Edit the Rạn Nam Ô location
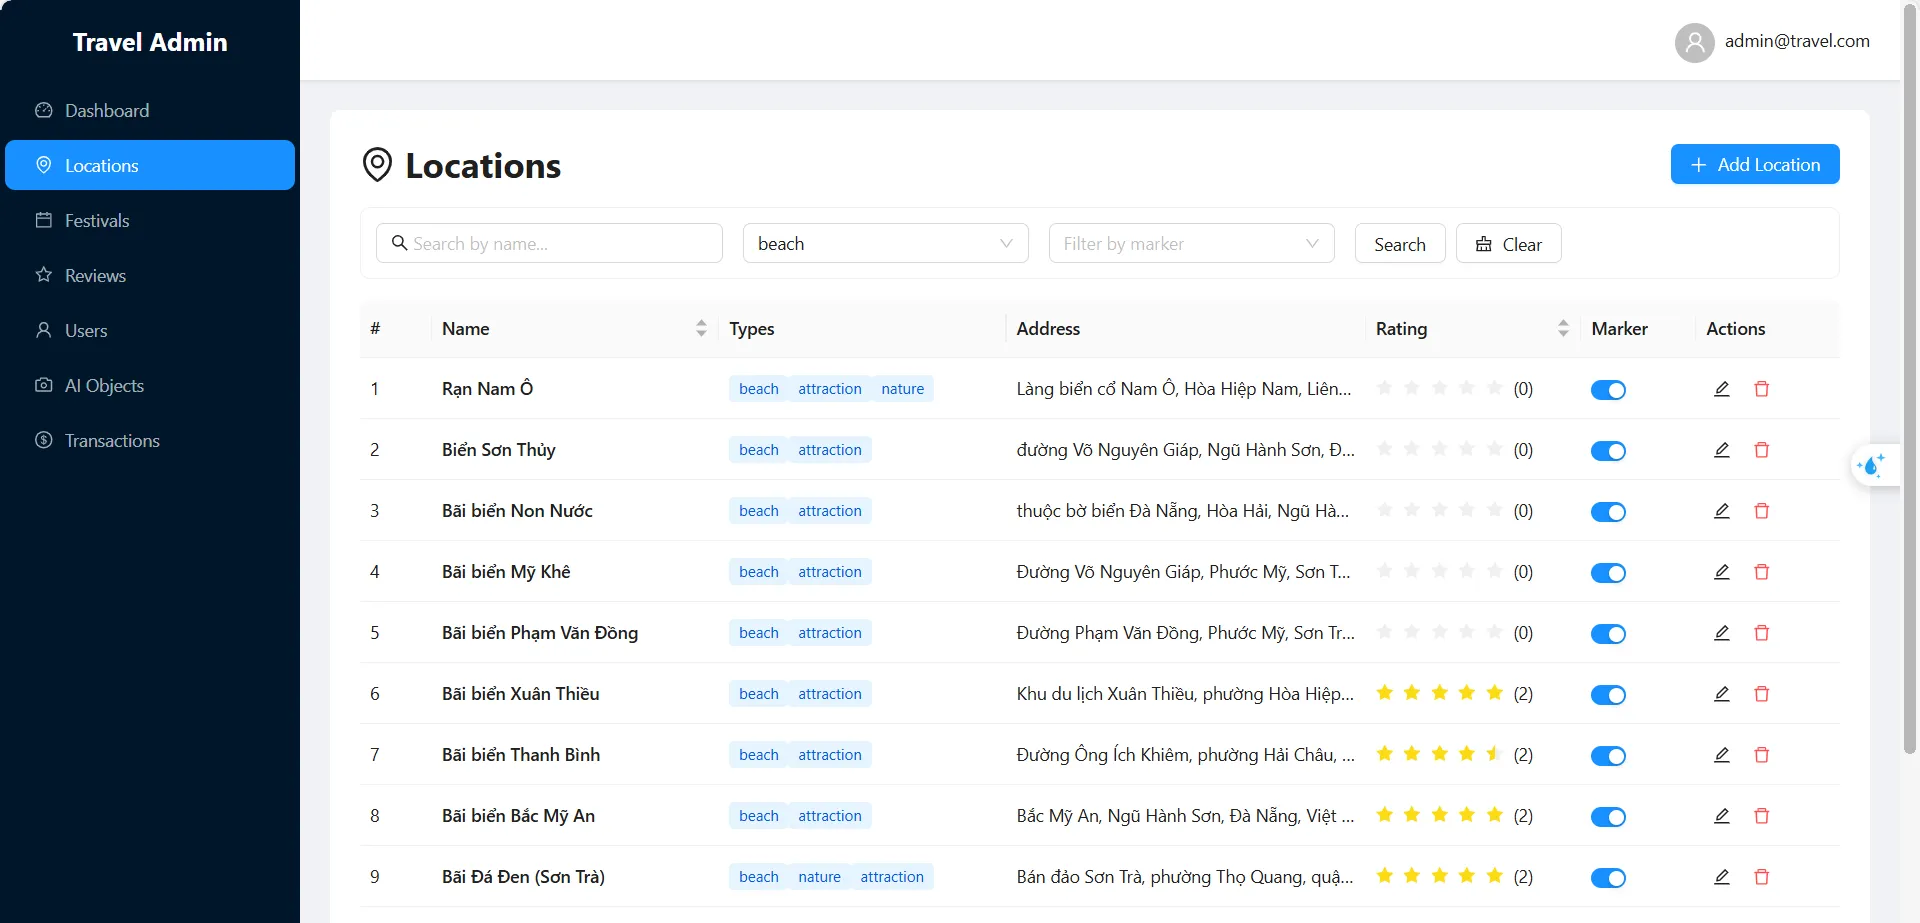1920x923 pixels. (1722, 389)
